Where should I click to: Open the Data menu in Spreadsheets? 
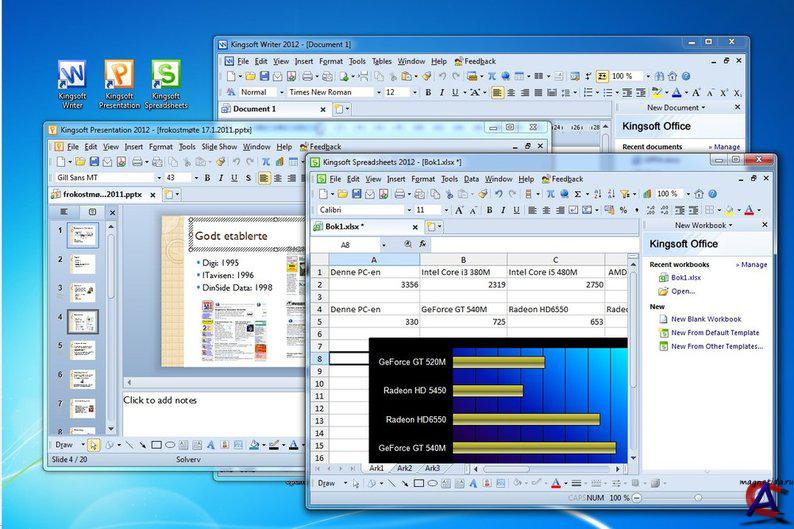point(471,179)
